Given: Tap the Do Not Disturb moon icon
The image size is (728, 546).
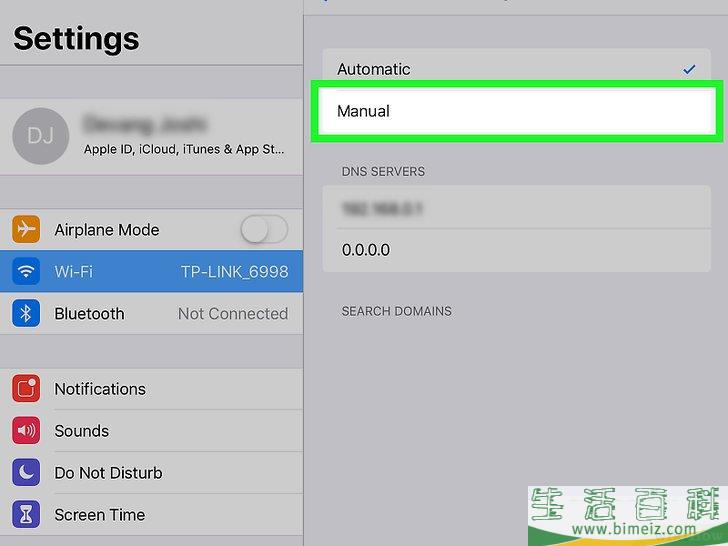Looking at the screenshot, I should click(26, 473).
